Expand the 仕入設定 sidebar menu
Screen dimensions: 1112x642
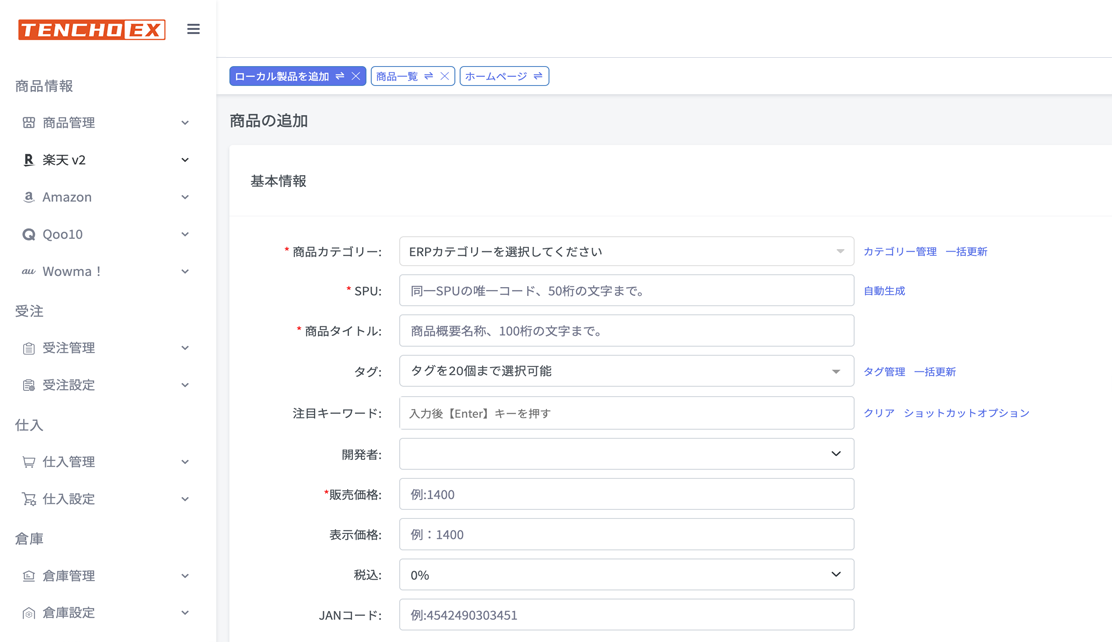click(185, 499)
